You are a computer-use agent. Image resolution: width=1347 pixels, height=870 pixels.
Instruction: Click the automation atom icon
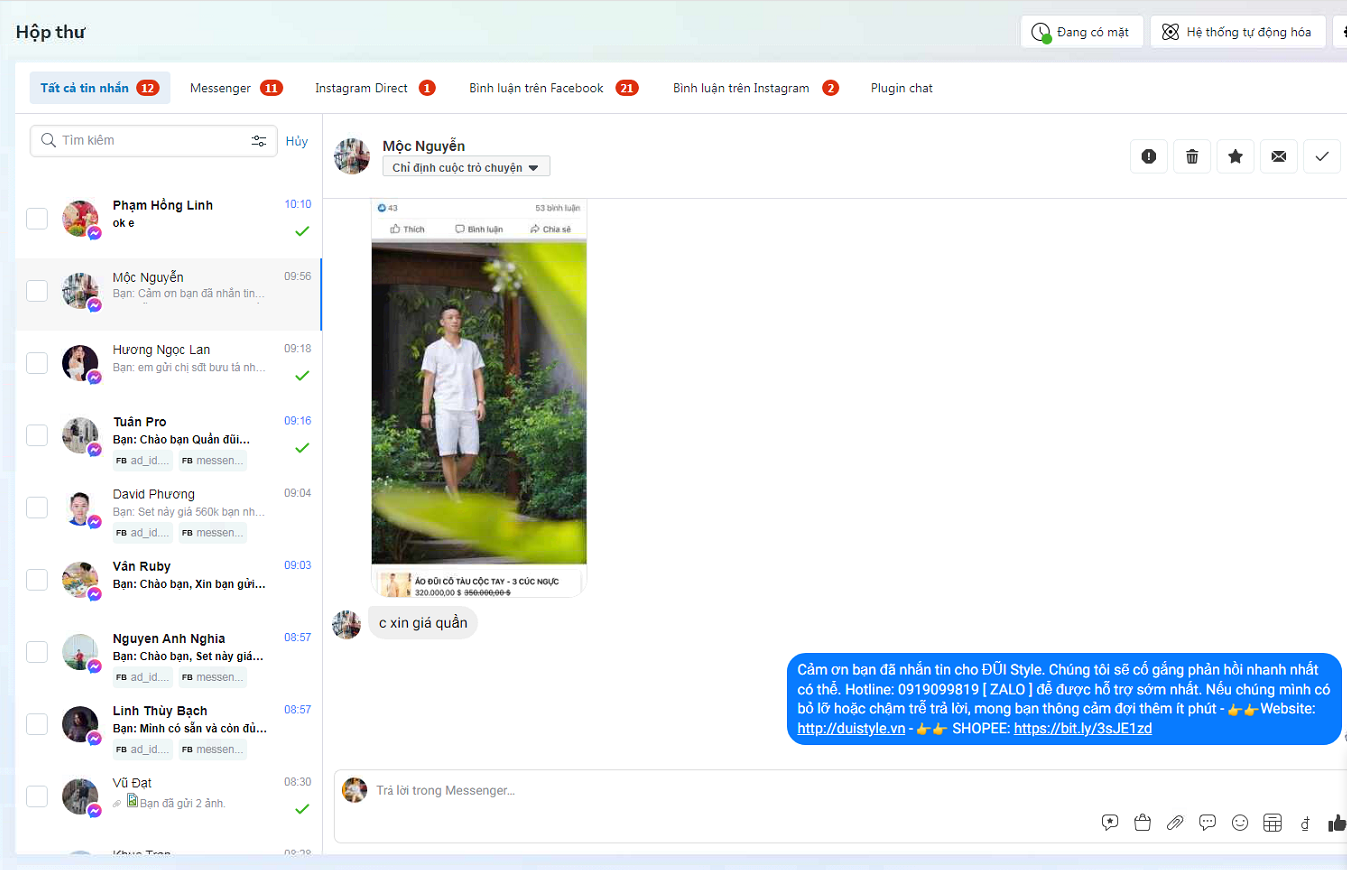1170,32
